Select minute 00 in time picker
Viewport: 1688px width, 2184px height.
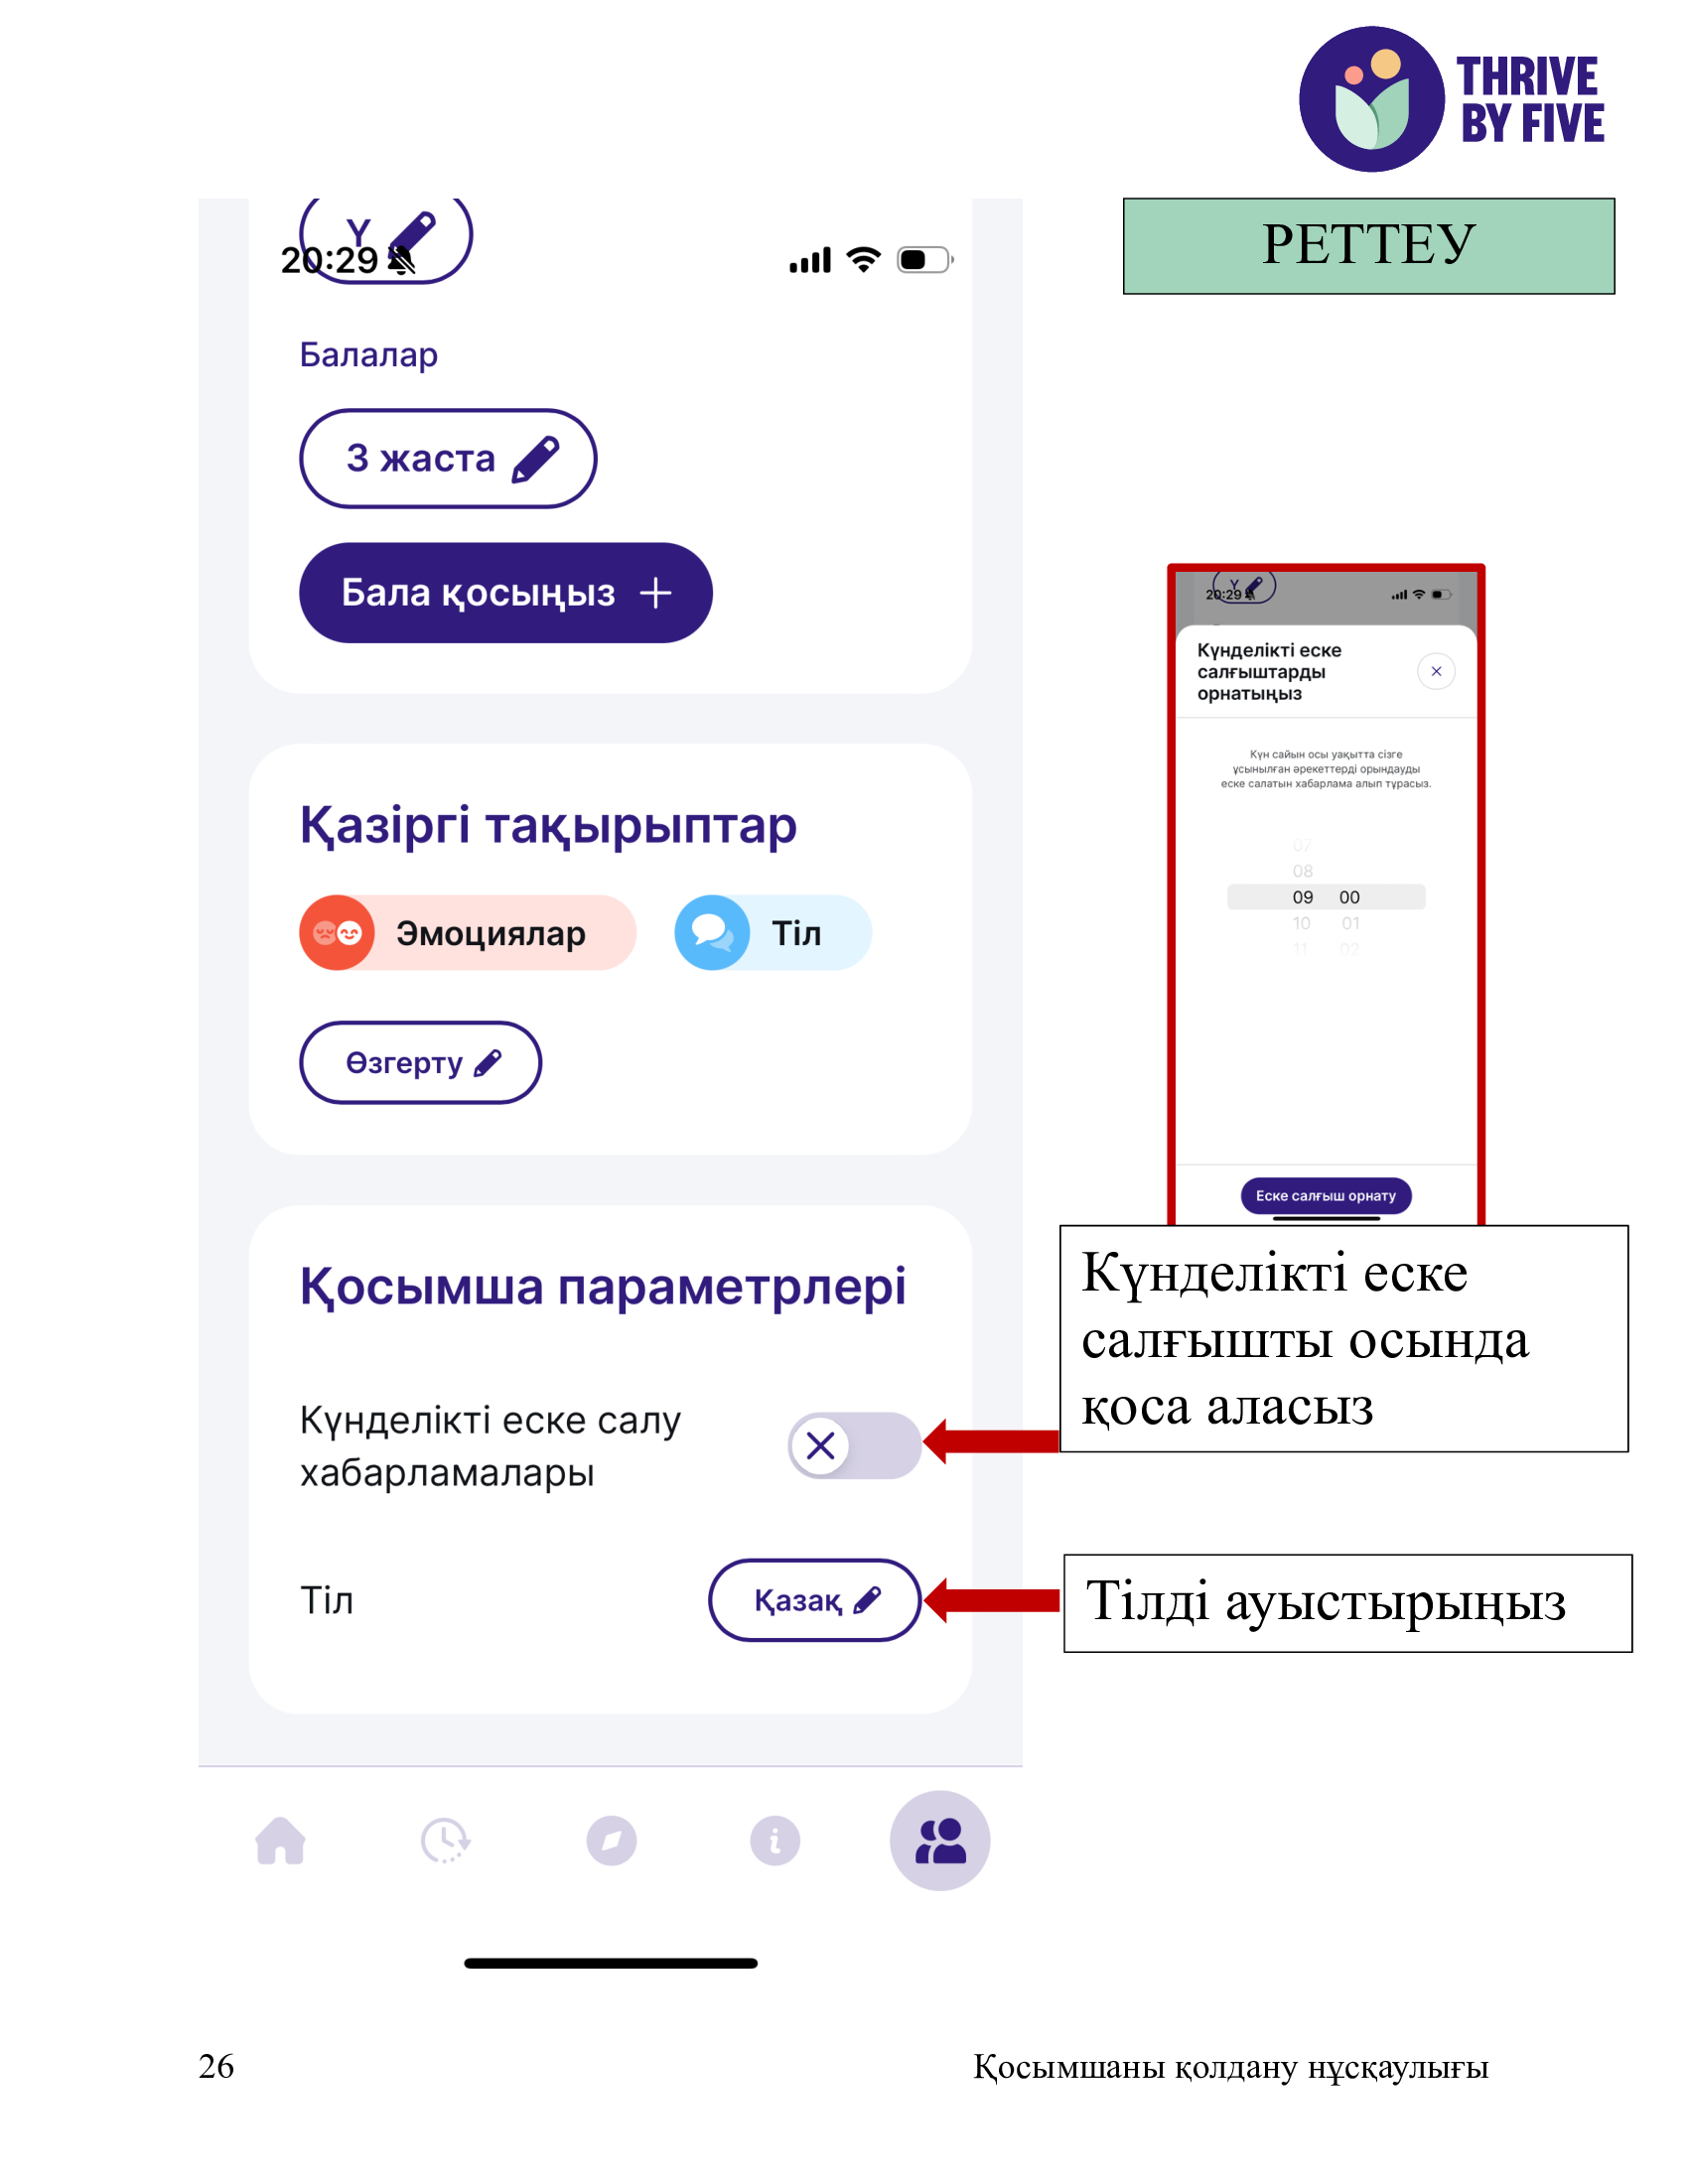1349,897
